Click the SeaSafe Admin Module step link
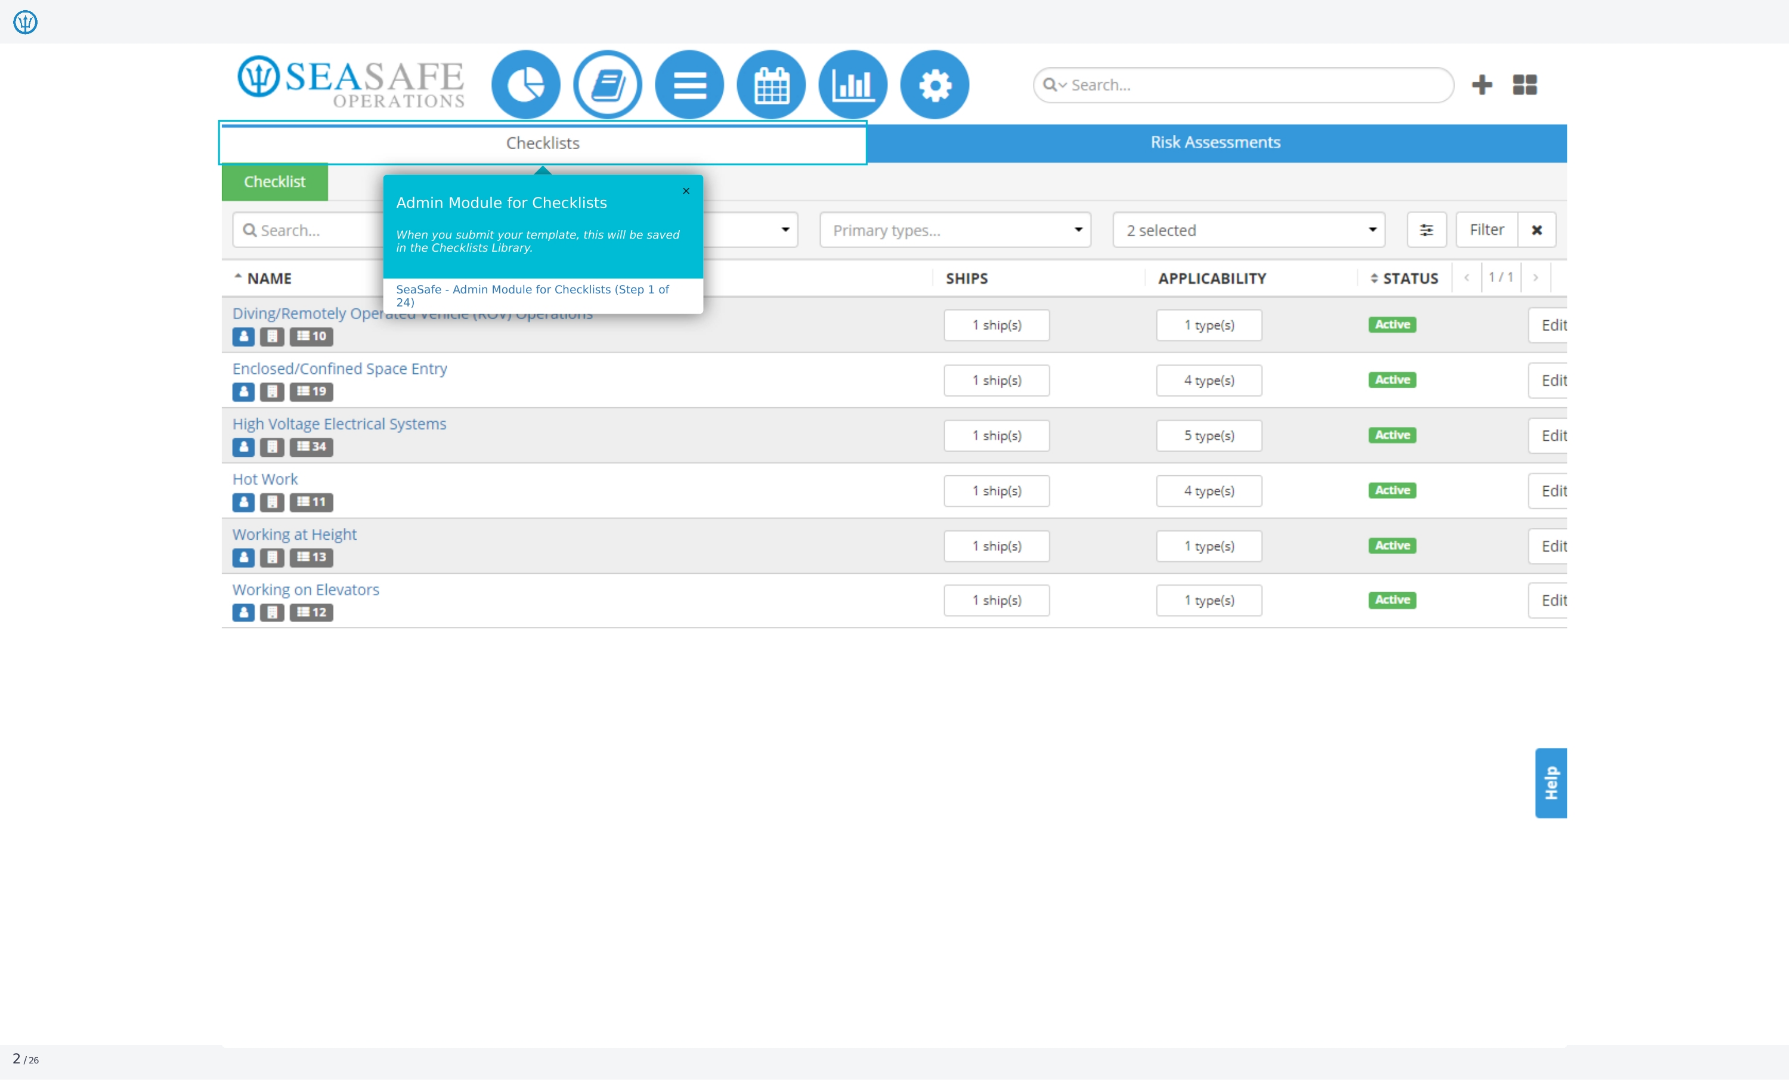Image resolution: width=1789 pixels, height=1080 pixels. point(533,295)
